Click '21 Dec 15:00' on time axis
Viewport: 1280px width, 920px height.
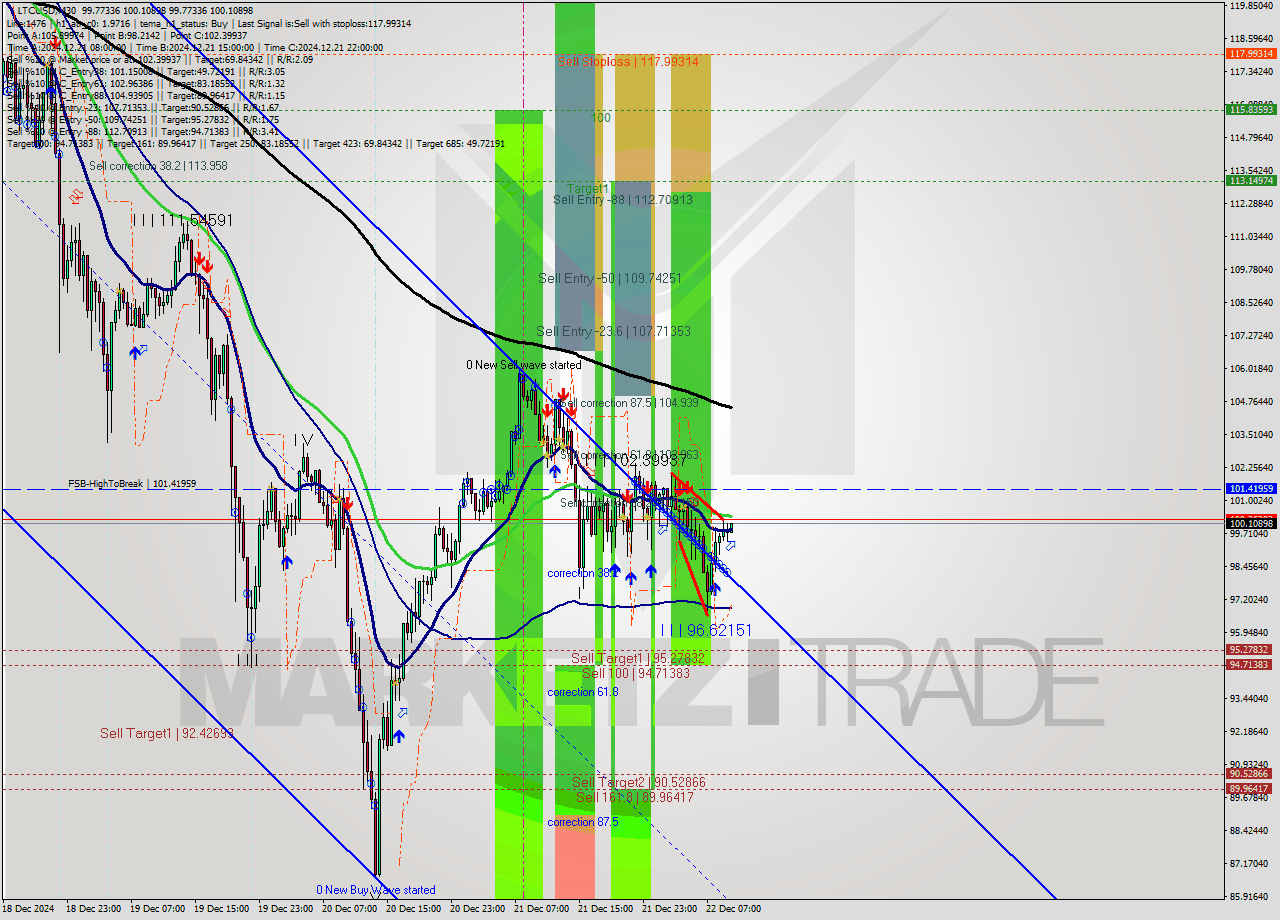coord(605,910)
